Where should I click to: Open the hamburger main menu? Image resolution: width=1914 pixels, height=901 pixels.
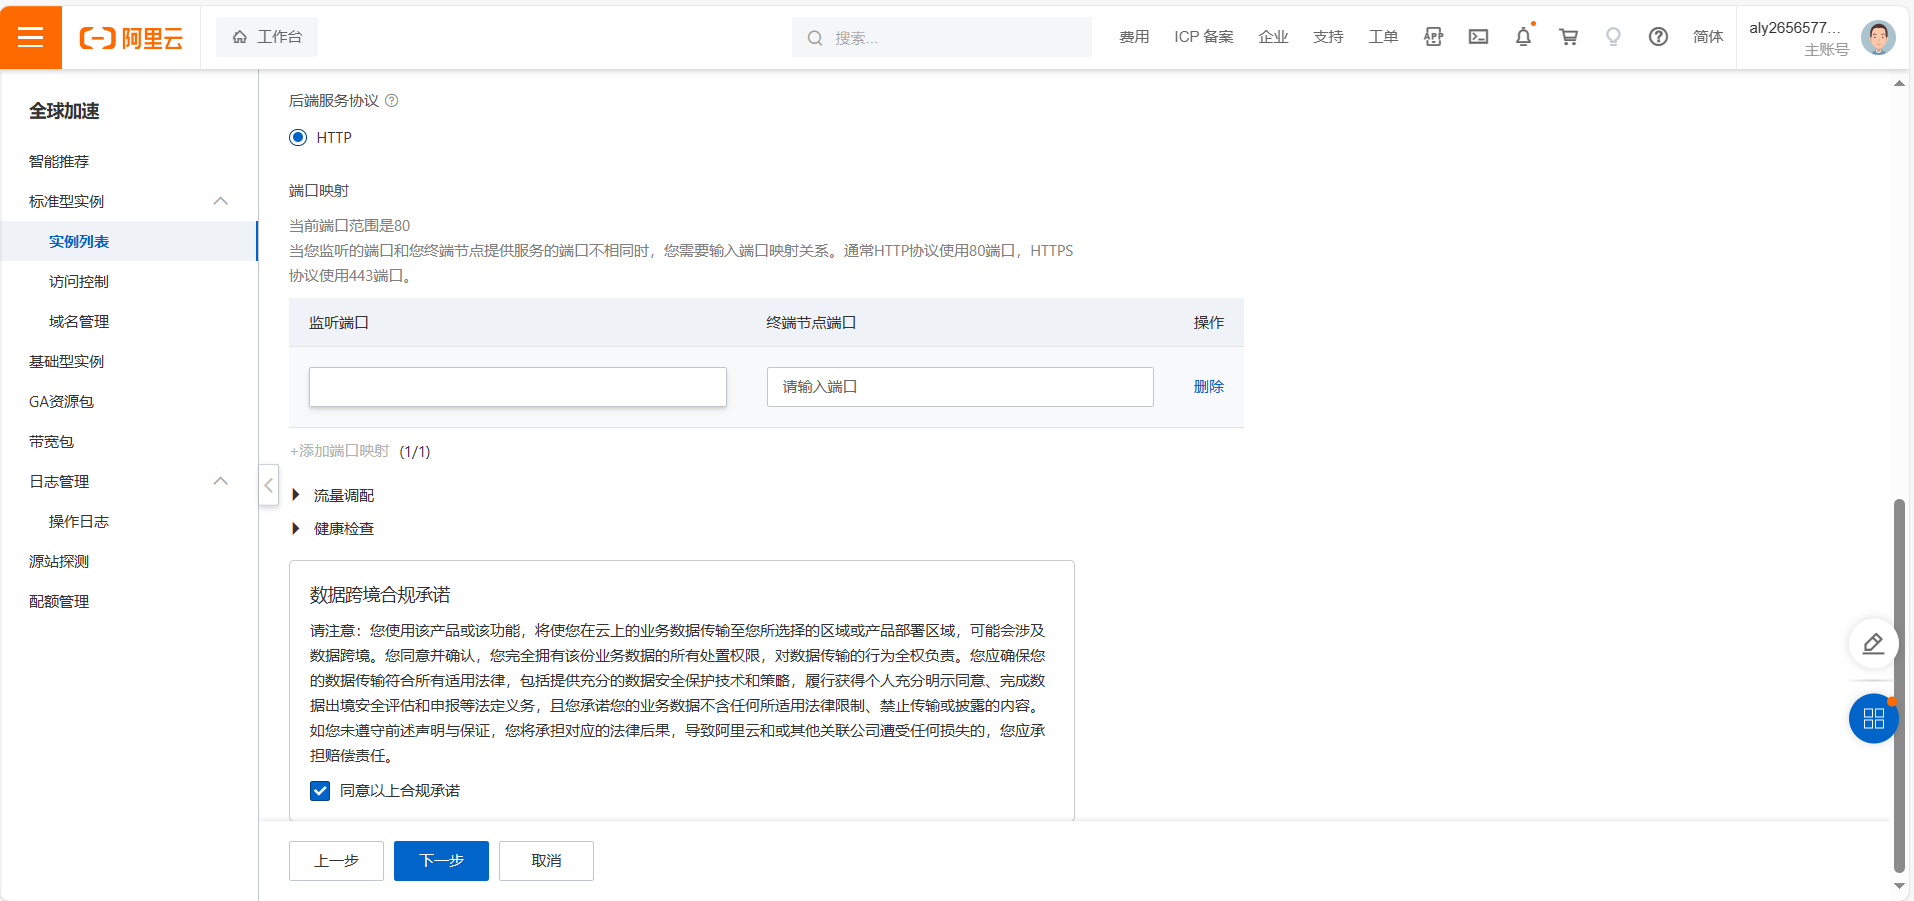tap(31, 37)
